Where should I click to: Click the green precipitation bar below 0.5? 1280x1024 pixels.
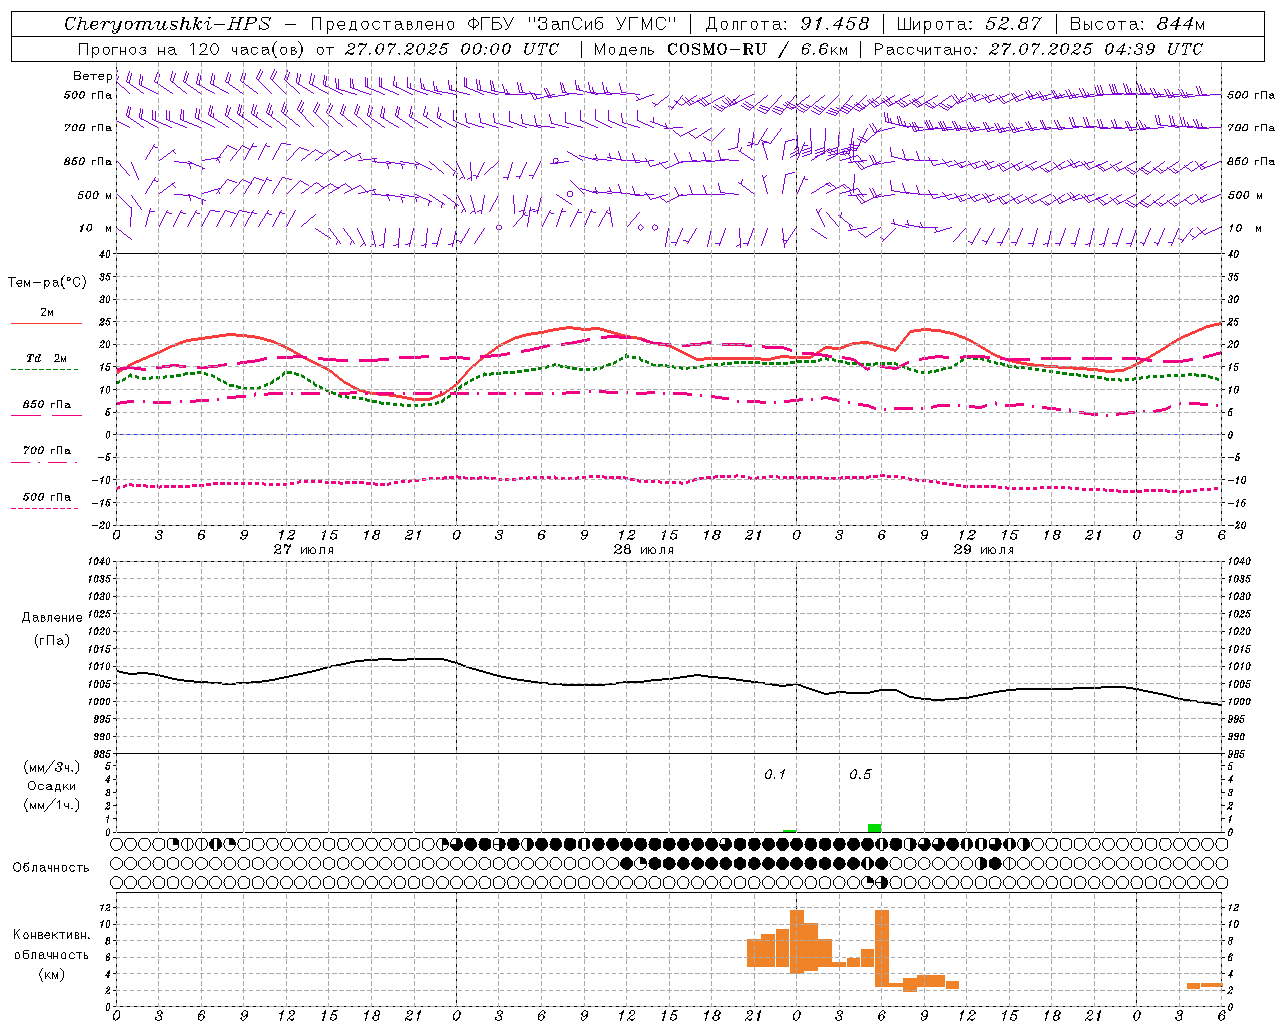(875, 828)
